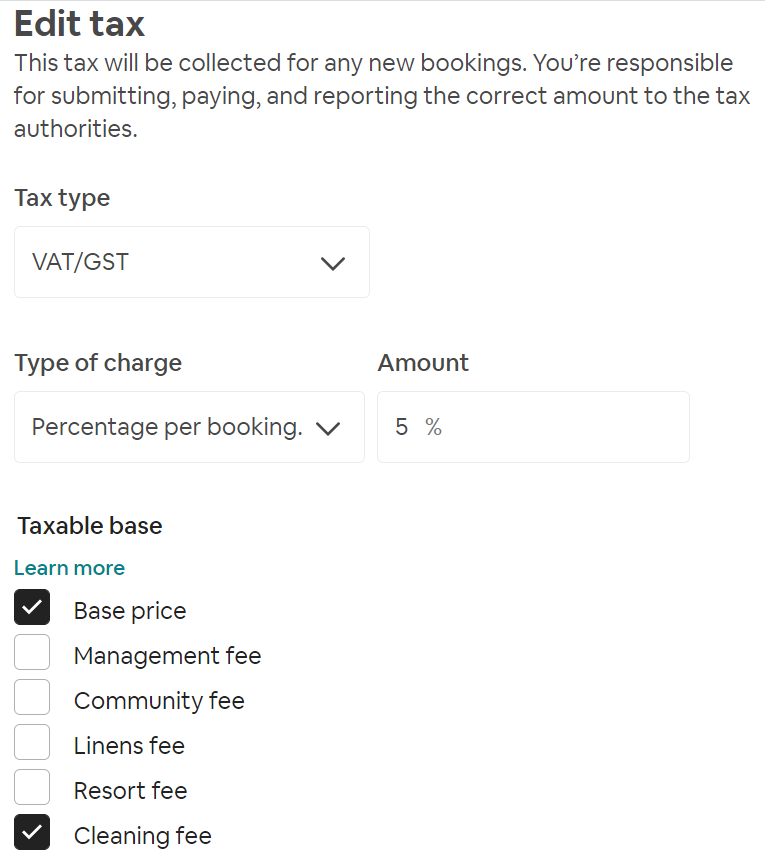The height and width of the screenshot is (855, 765).
Task: Check the Community fee checkbox
Action: pyautogui.click(x=32, y=698)
